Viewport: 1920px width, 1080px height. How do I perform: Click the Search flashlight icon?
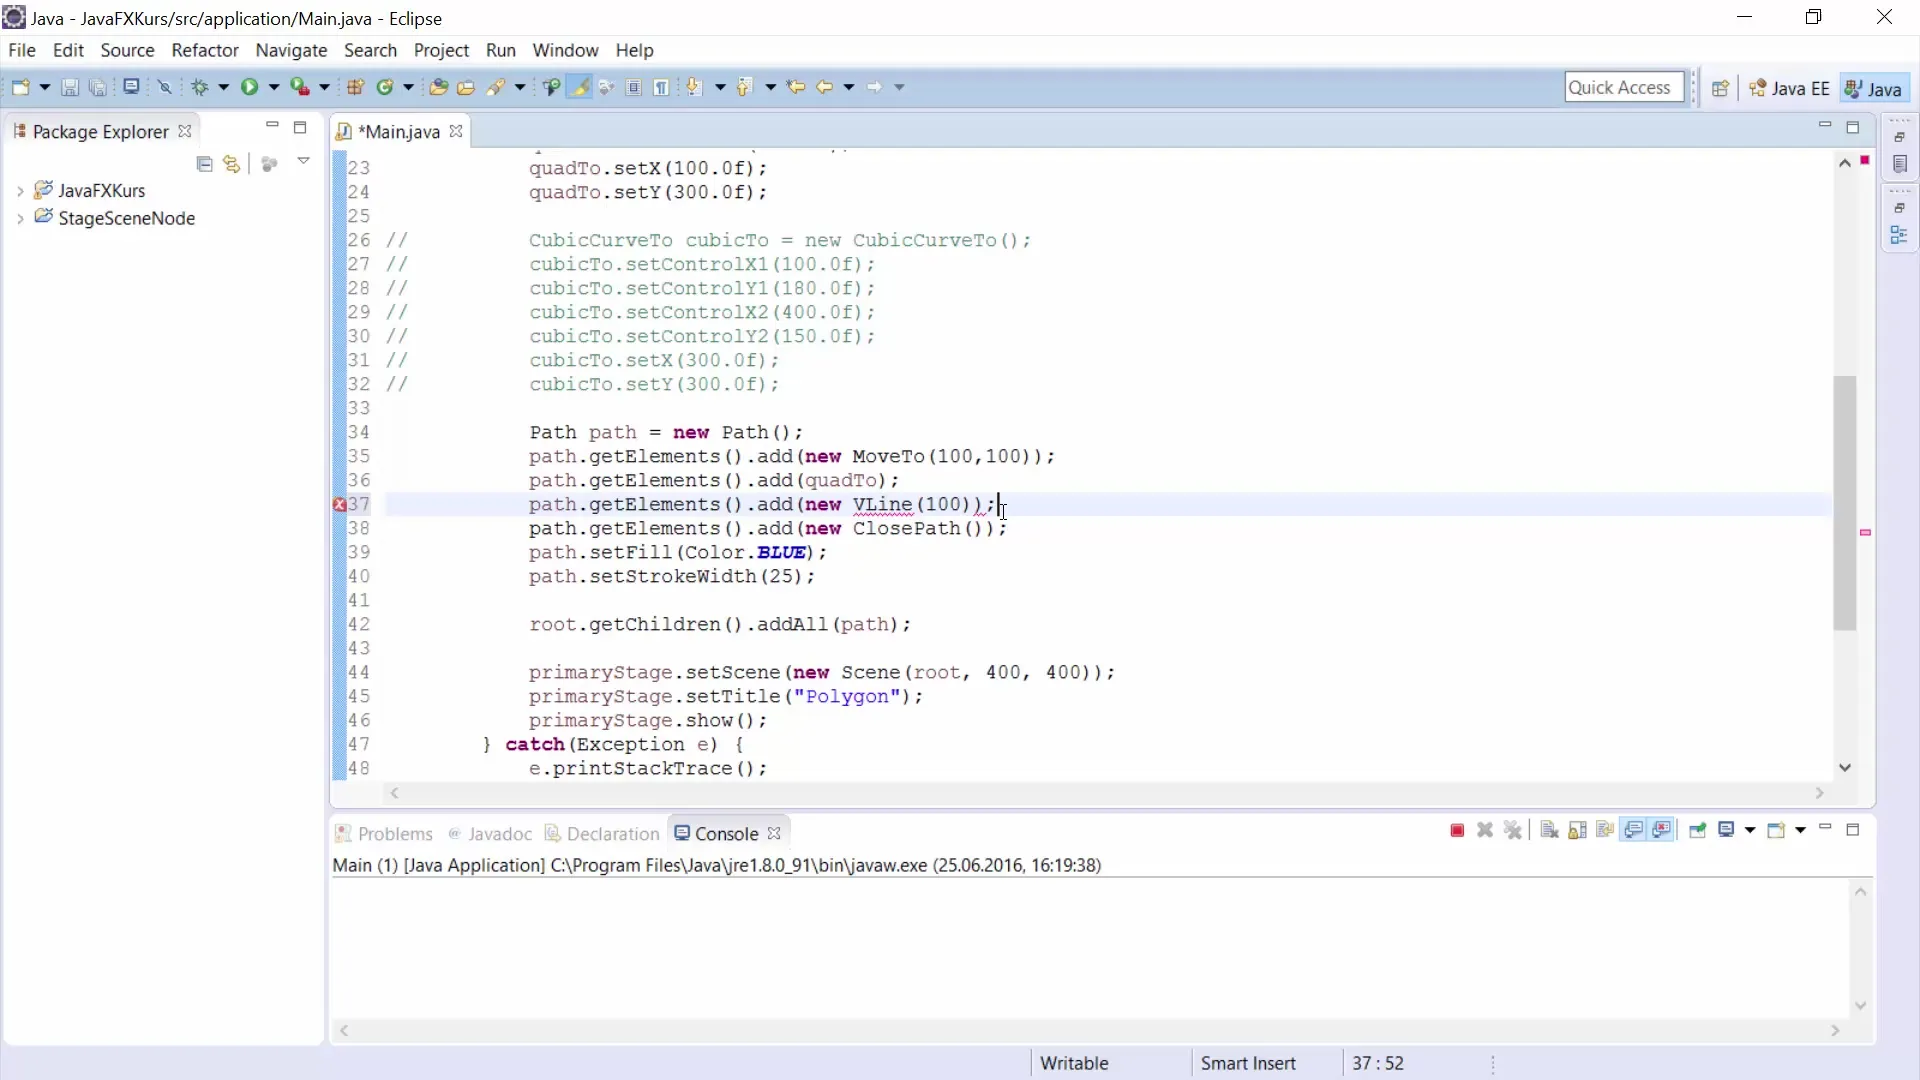pos(496,87)
